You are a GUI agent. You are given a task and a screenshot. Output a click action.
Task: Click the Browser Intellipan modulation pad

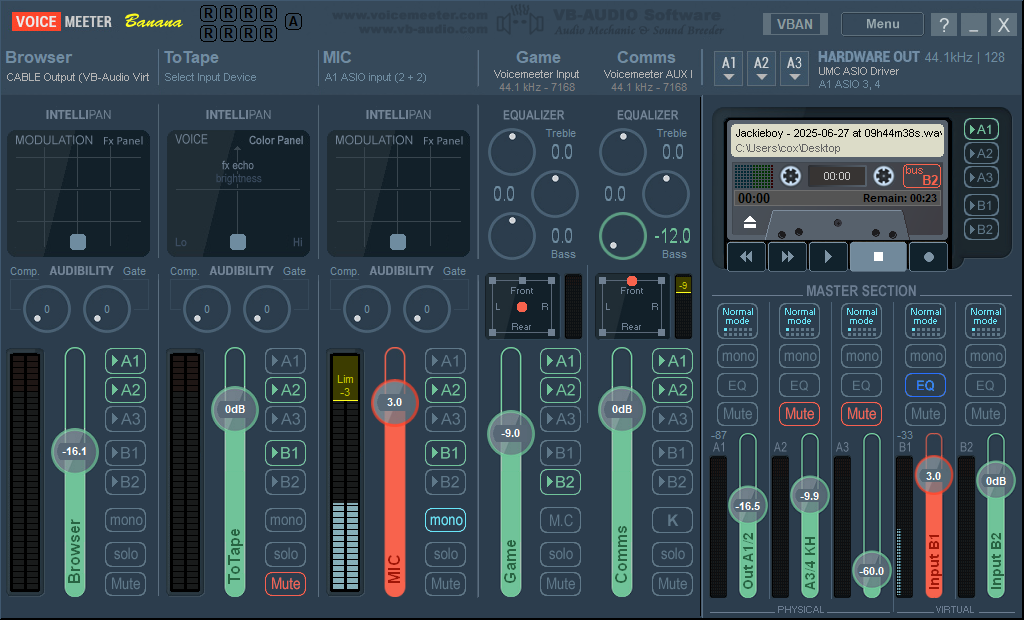point(78,193)
